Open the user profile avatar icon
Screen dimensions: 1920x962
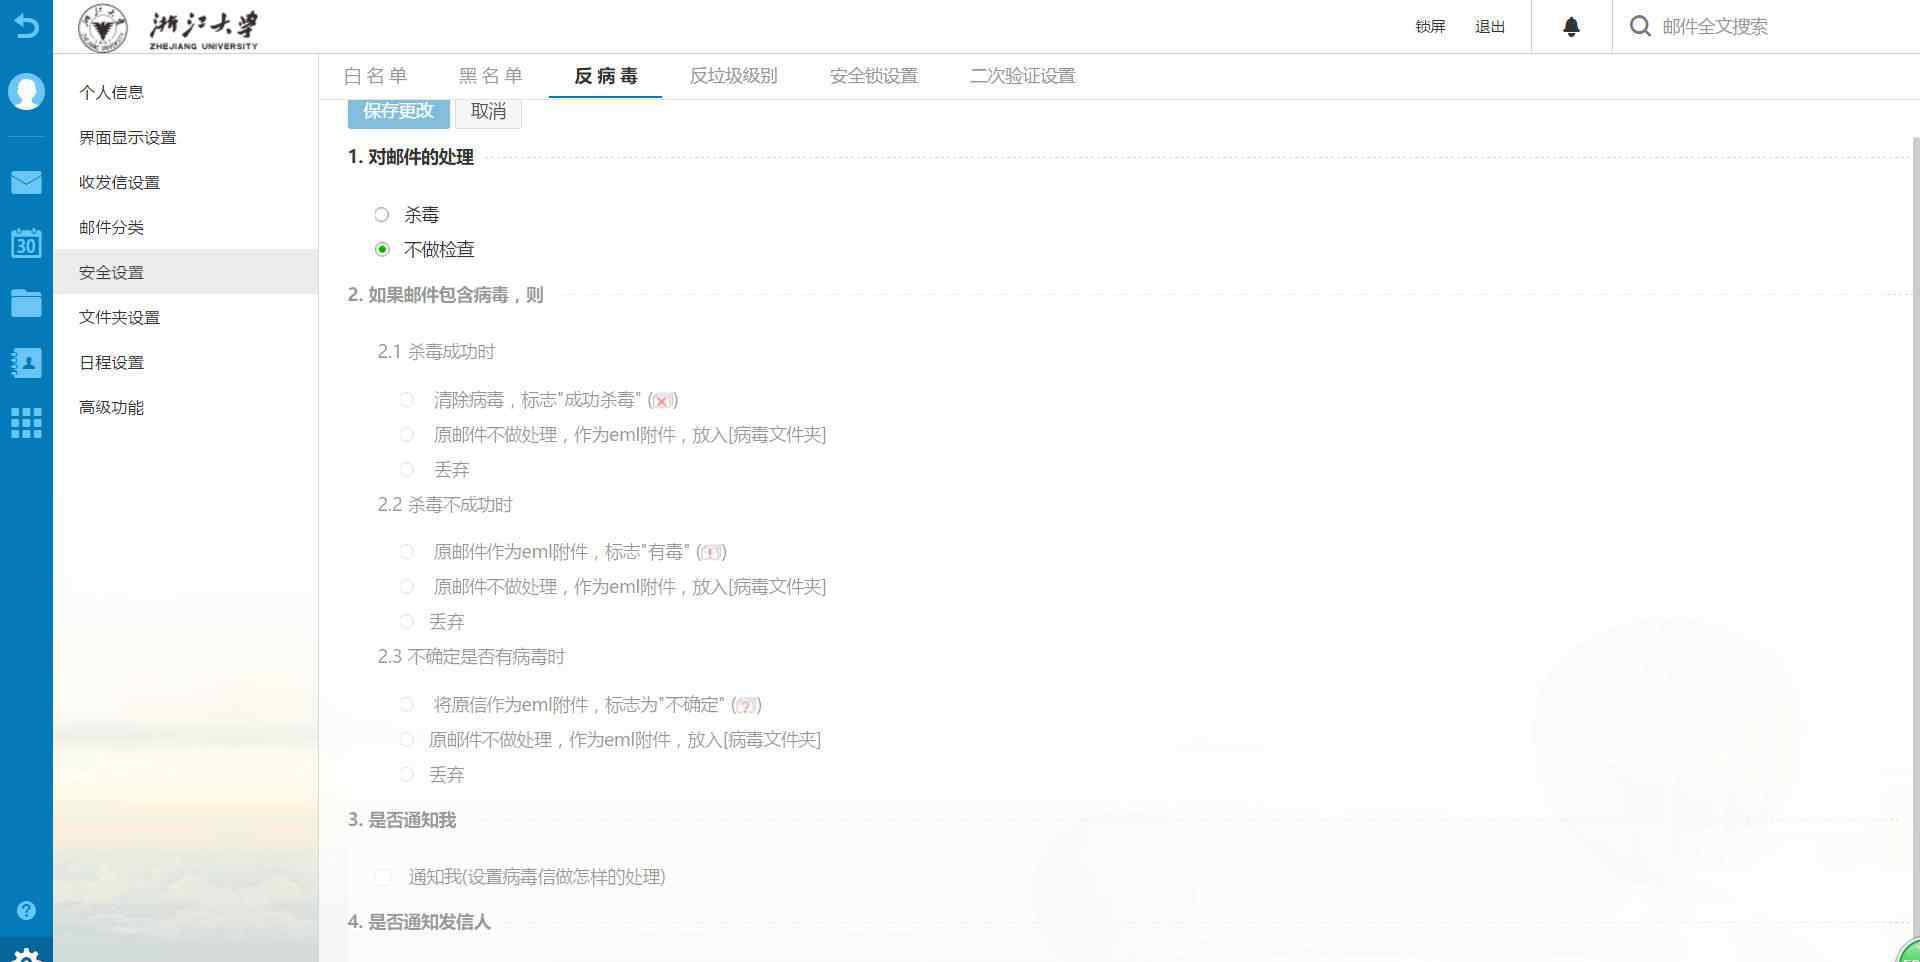(x=26, y=91)
